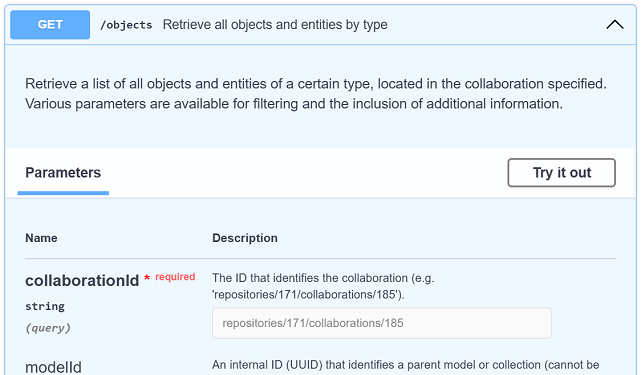Click 'The ID that identifies the collaboration' text
The height and width of the screenshot is (375, 641).
(310, 278)
